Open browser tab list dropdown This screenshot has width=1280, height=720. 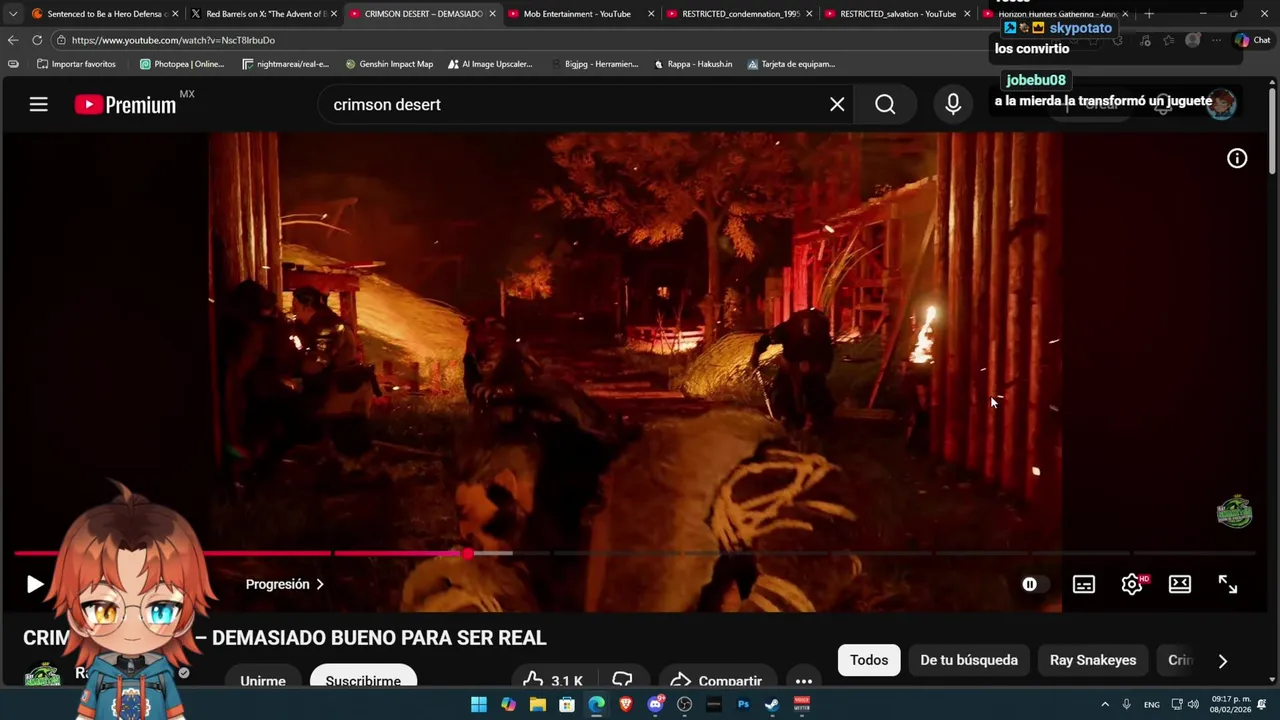coord(12,14)
